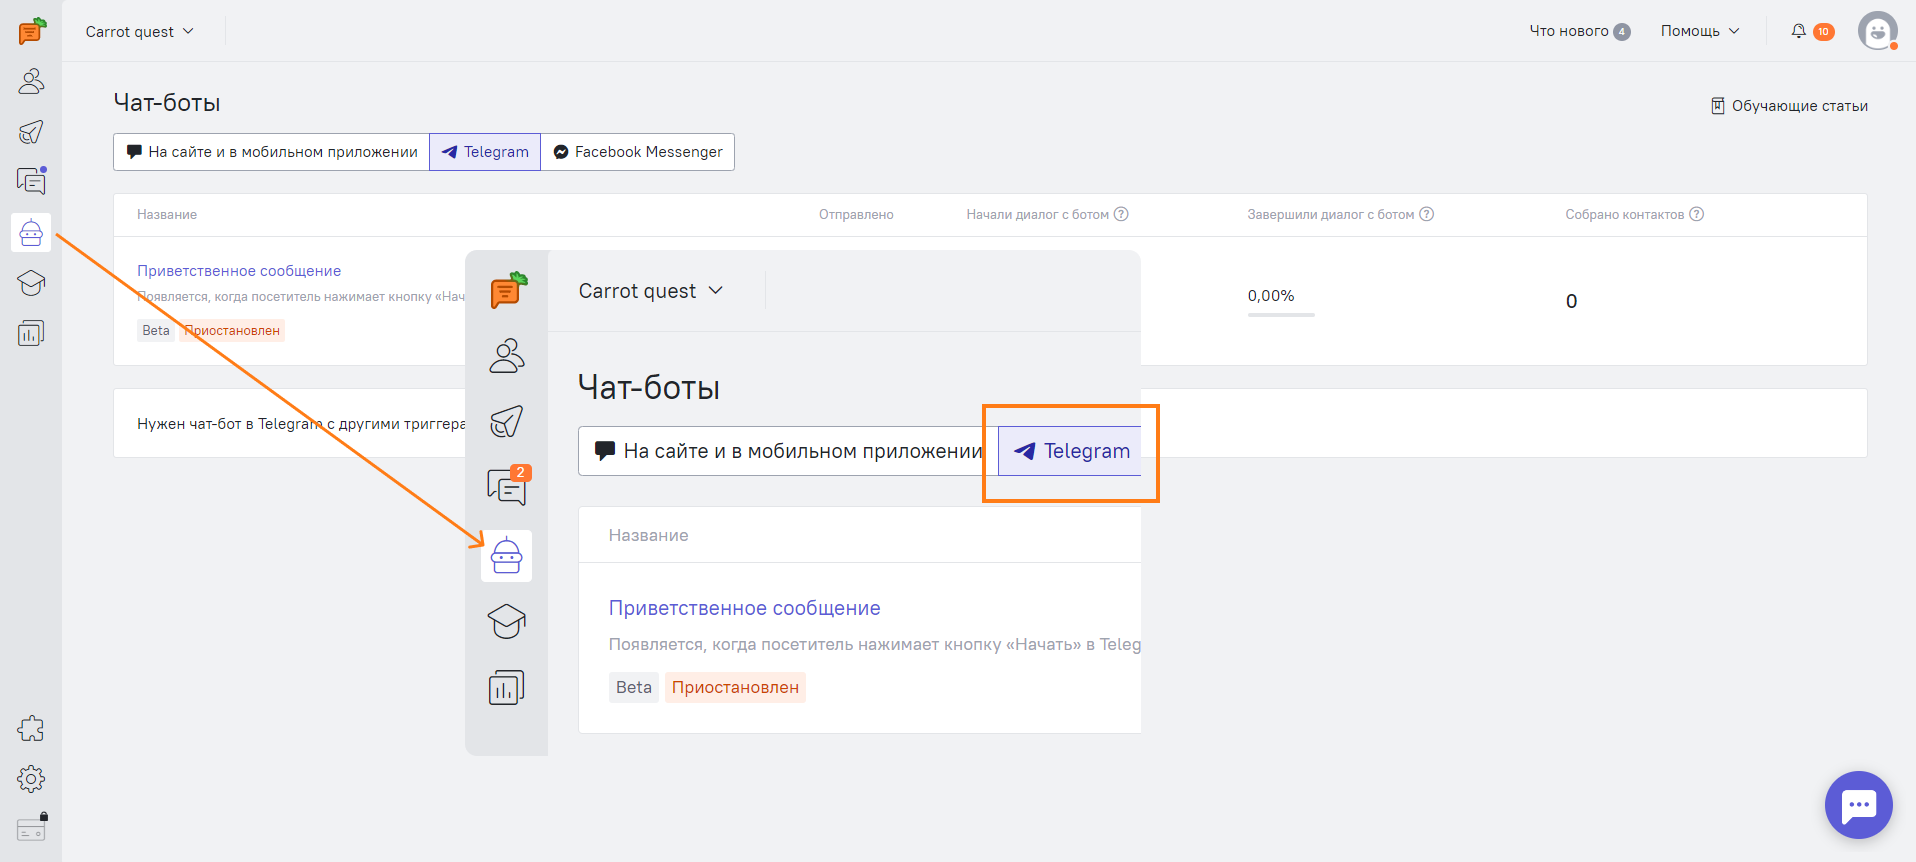Expand the Помощь dropdown menu
The width and height of the screenshot is (1916, 862).
1700,31
